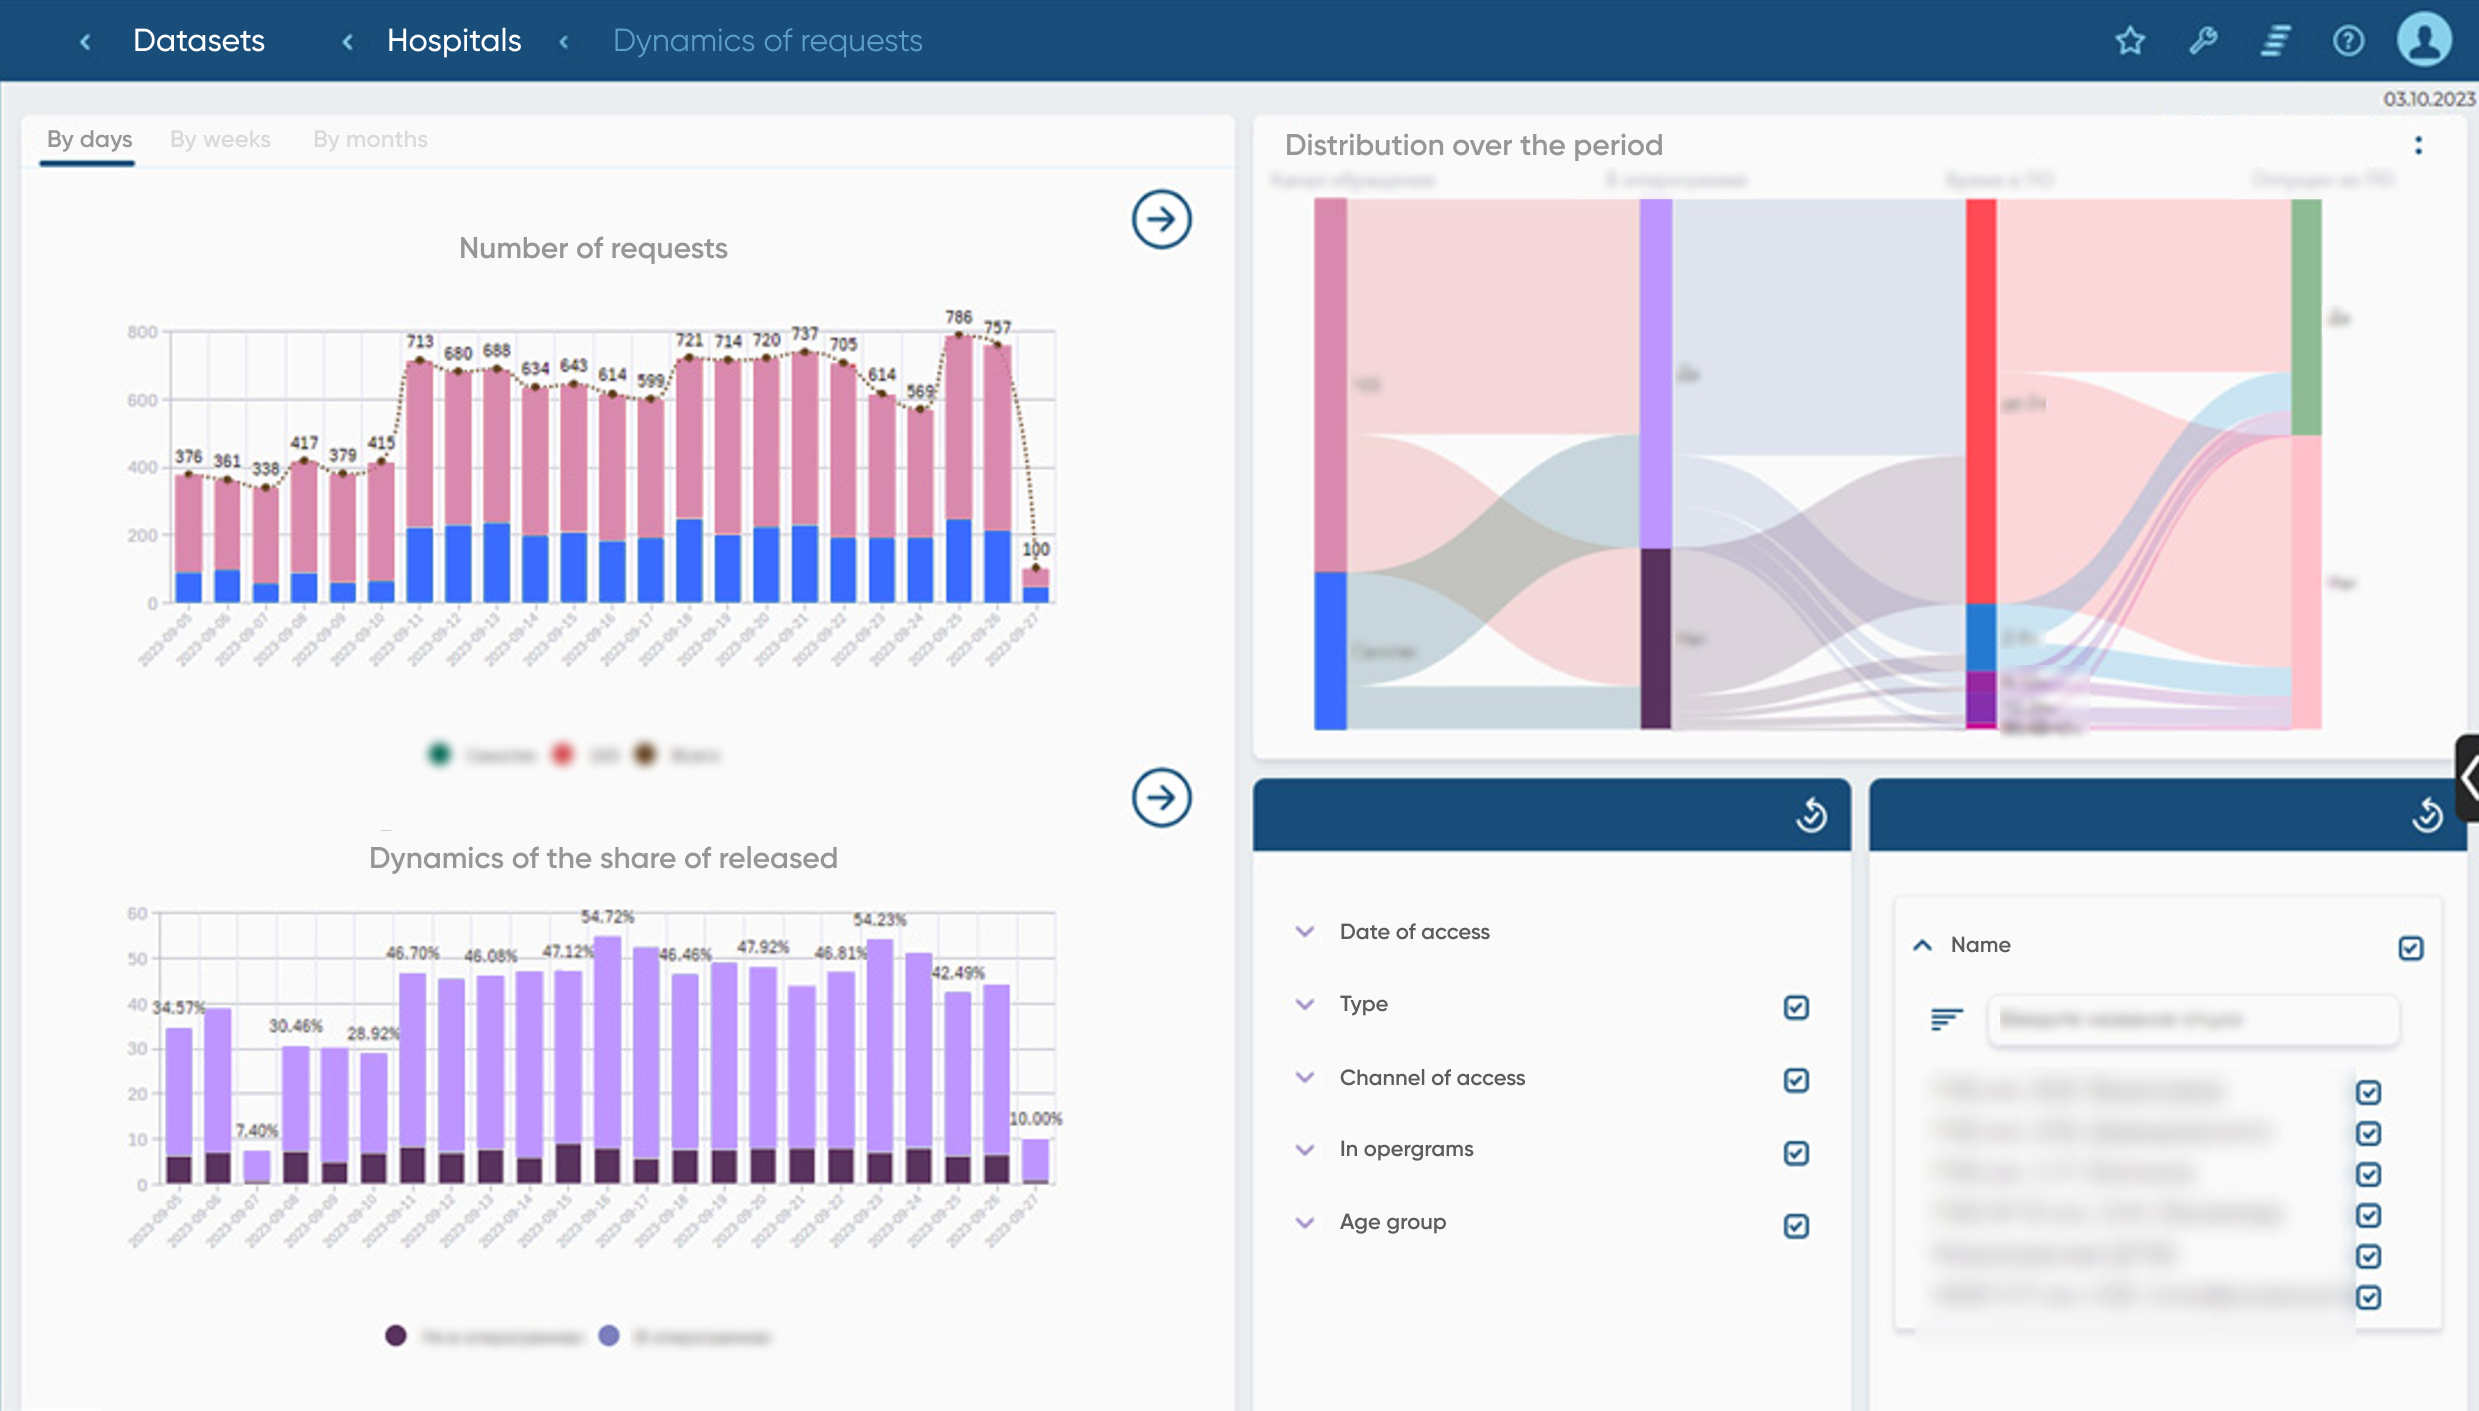The width and height of the screenshot is (2479, 1411).
Task: Expand the Date of access filter
Action: 1304,931
